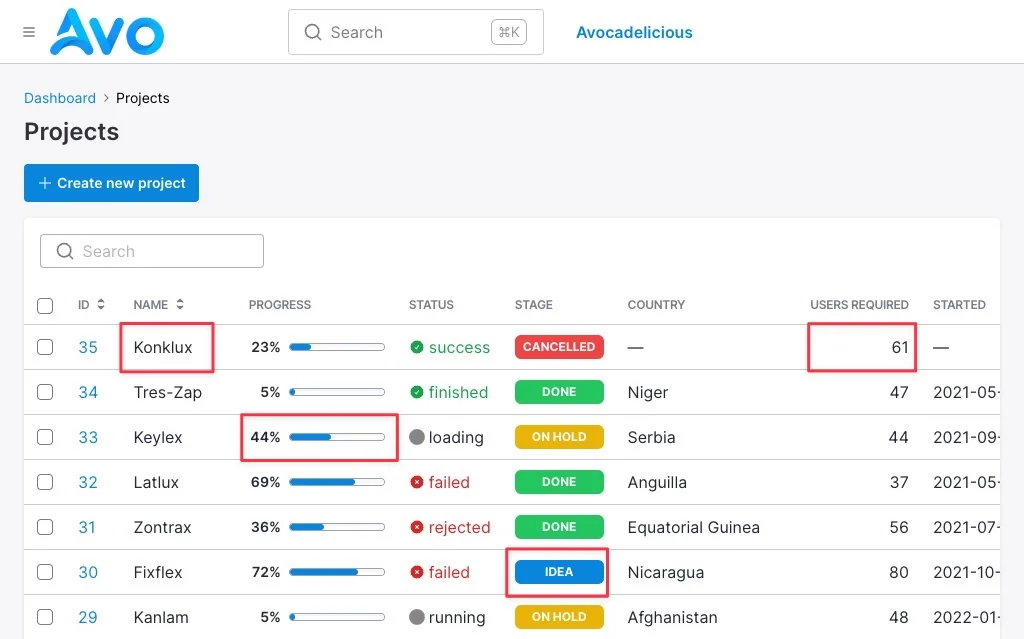The width and height of the screenshot is (1024, 639).
Task: Click the green success check icon for Konklux
Action: [417, 347]
